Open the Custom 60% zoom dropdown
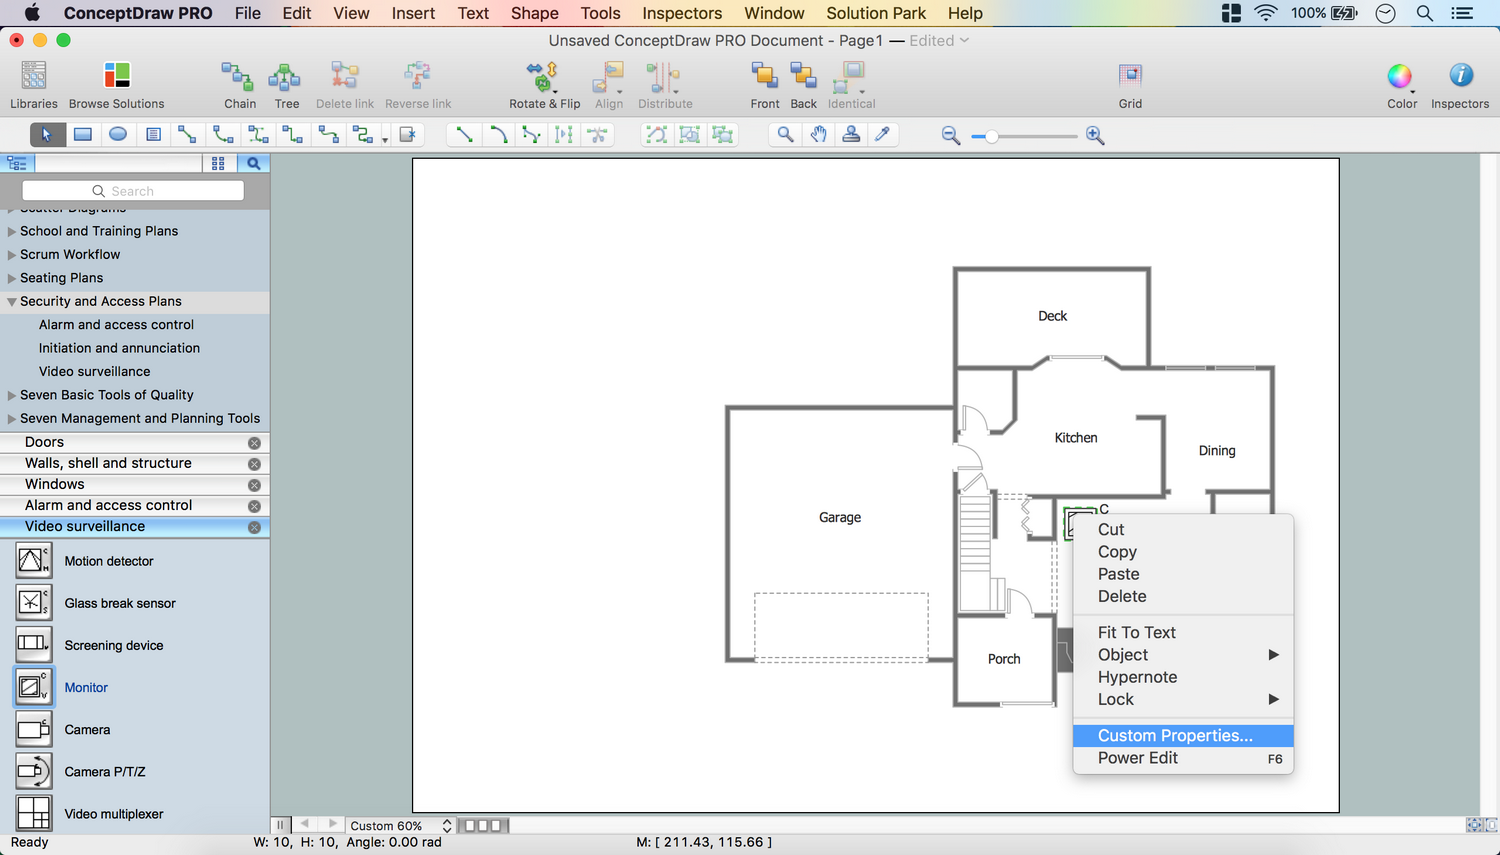 399,826
